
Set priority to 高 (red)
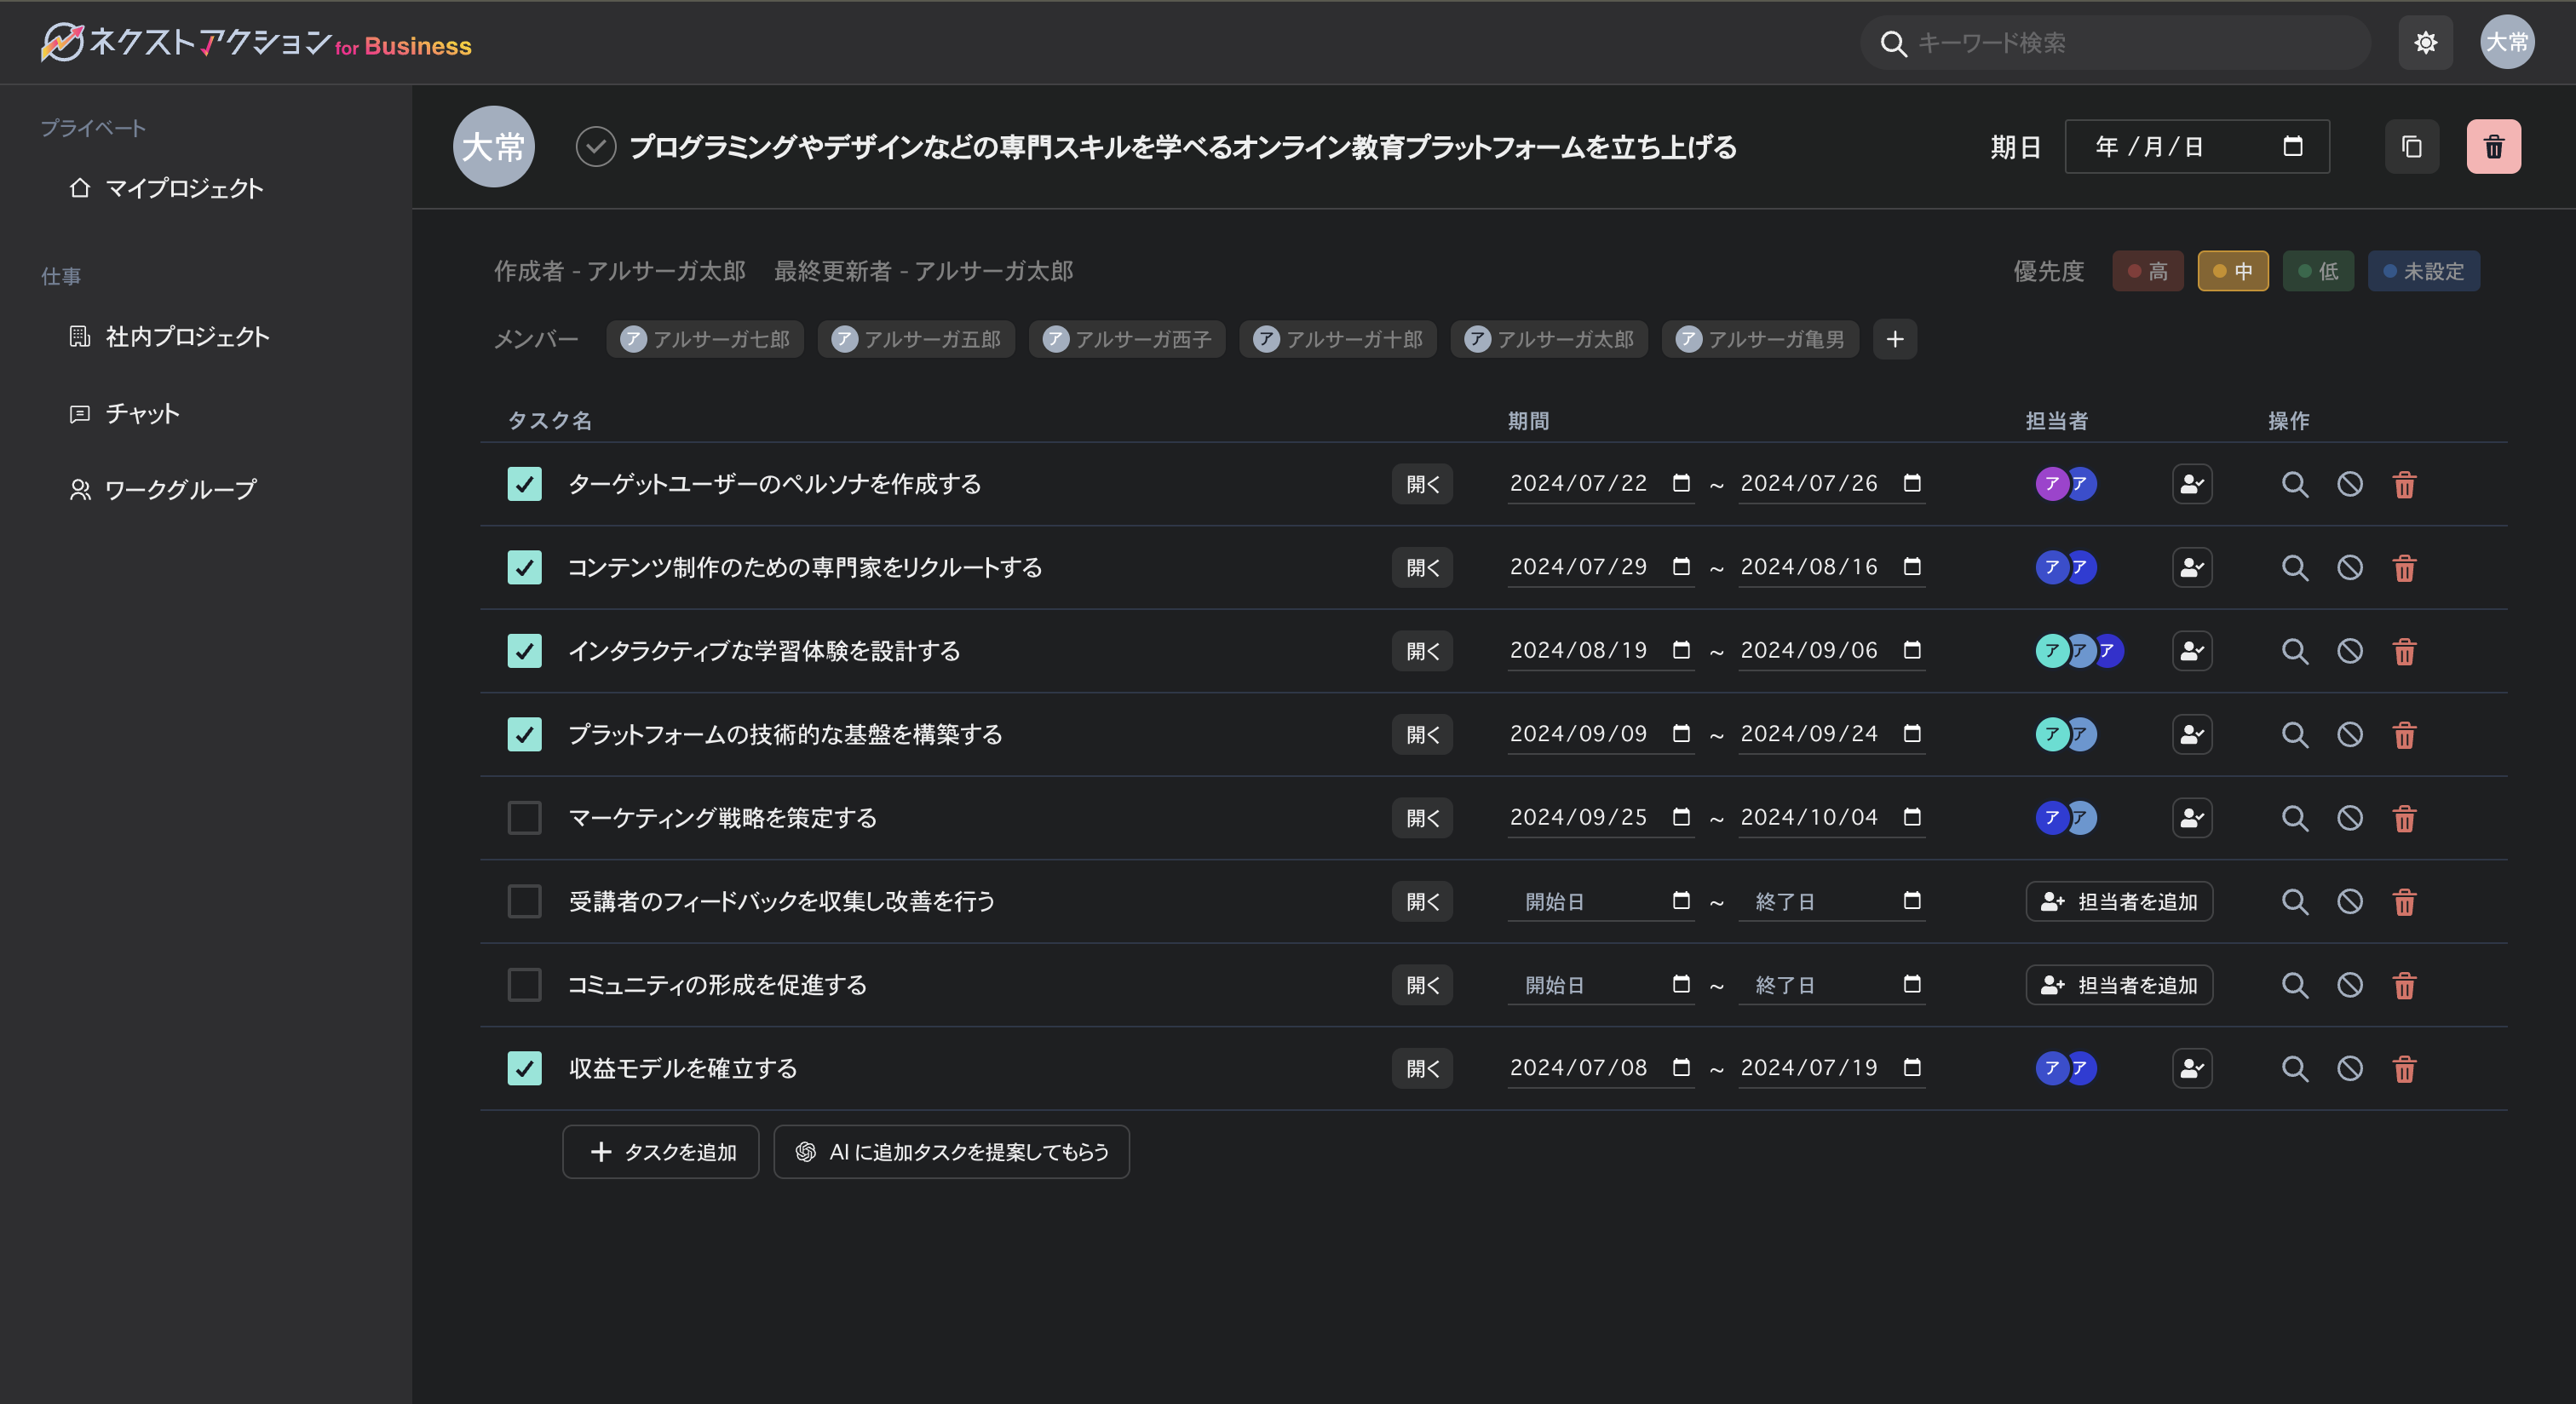click(2147, 271)
